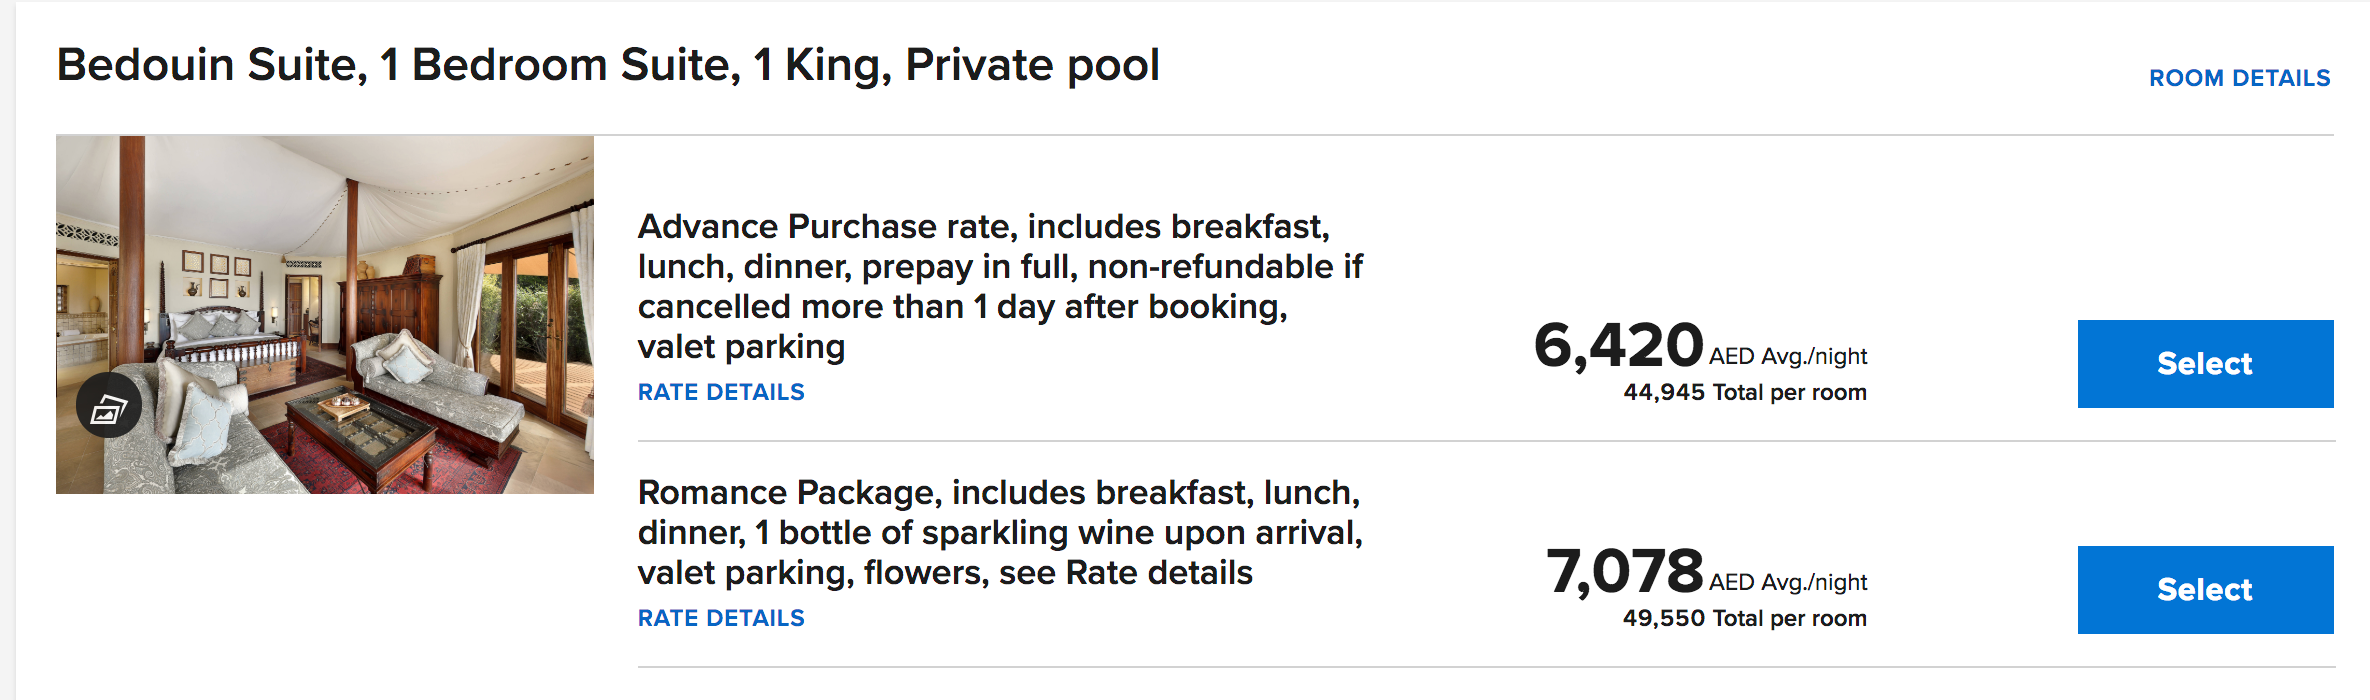Click the 7,078 average nightly price

click(x=1624, y=572)
